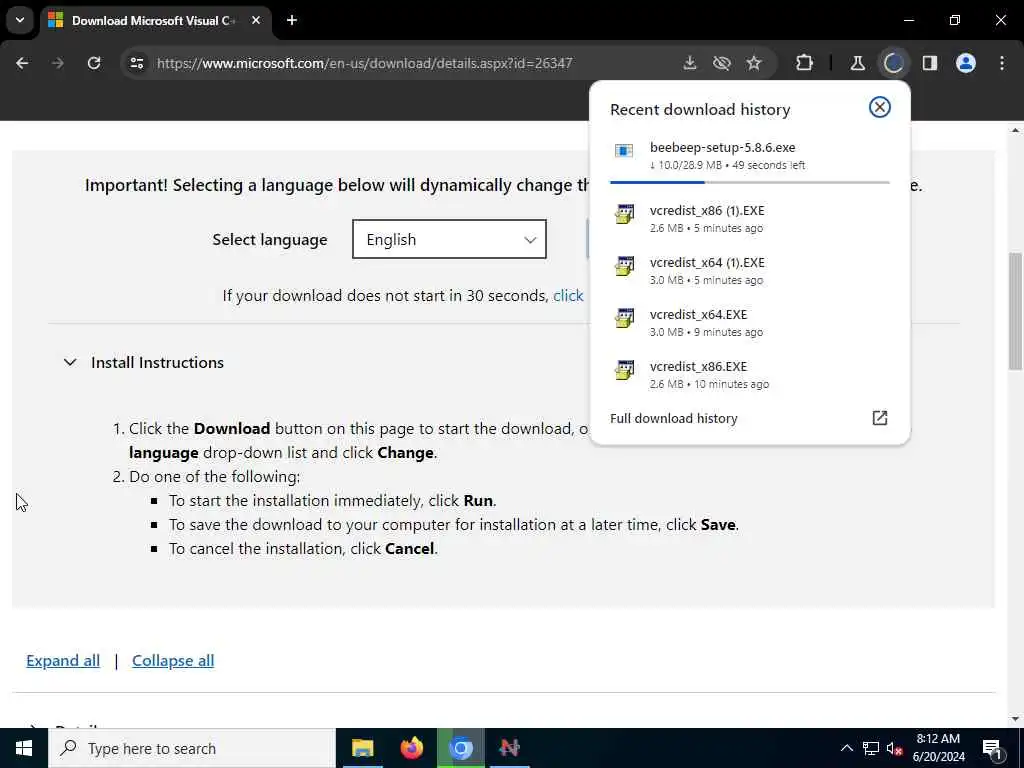Screen dimensions: 1024x768
Task: Open the tab search dropdown arrow
Action: [20, 20]
